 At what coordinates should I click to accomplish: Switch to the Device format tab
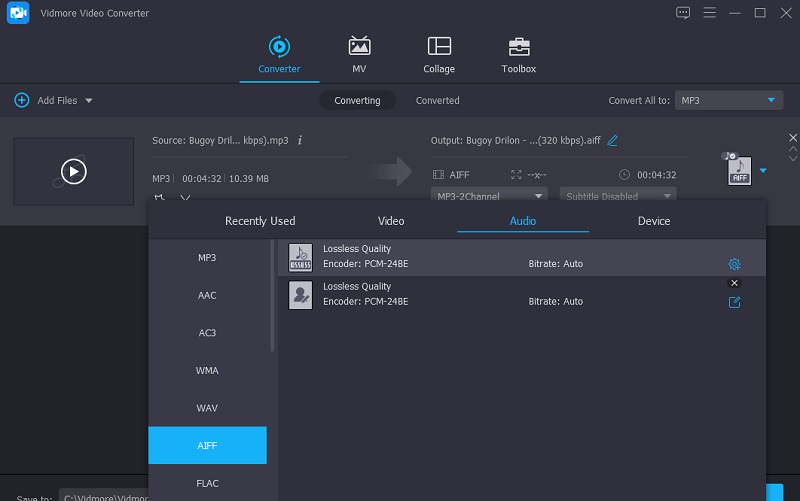pyautogui.click(x=654, y=221)
